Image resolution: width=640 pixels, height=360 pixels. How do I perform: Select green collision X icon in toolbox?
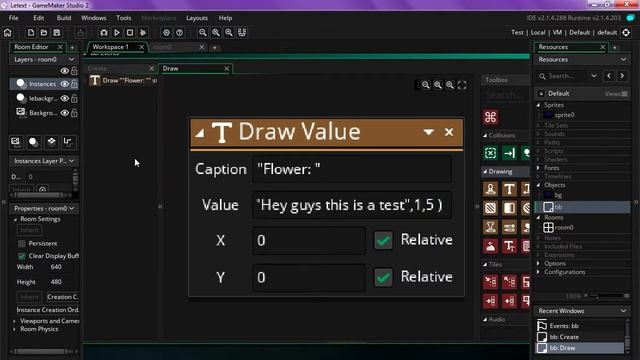tap(491, 153)
